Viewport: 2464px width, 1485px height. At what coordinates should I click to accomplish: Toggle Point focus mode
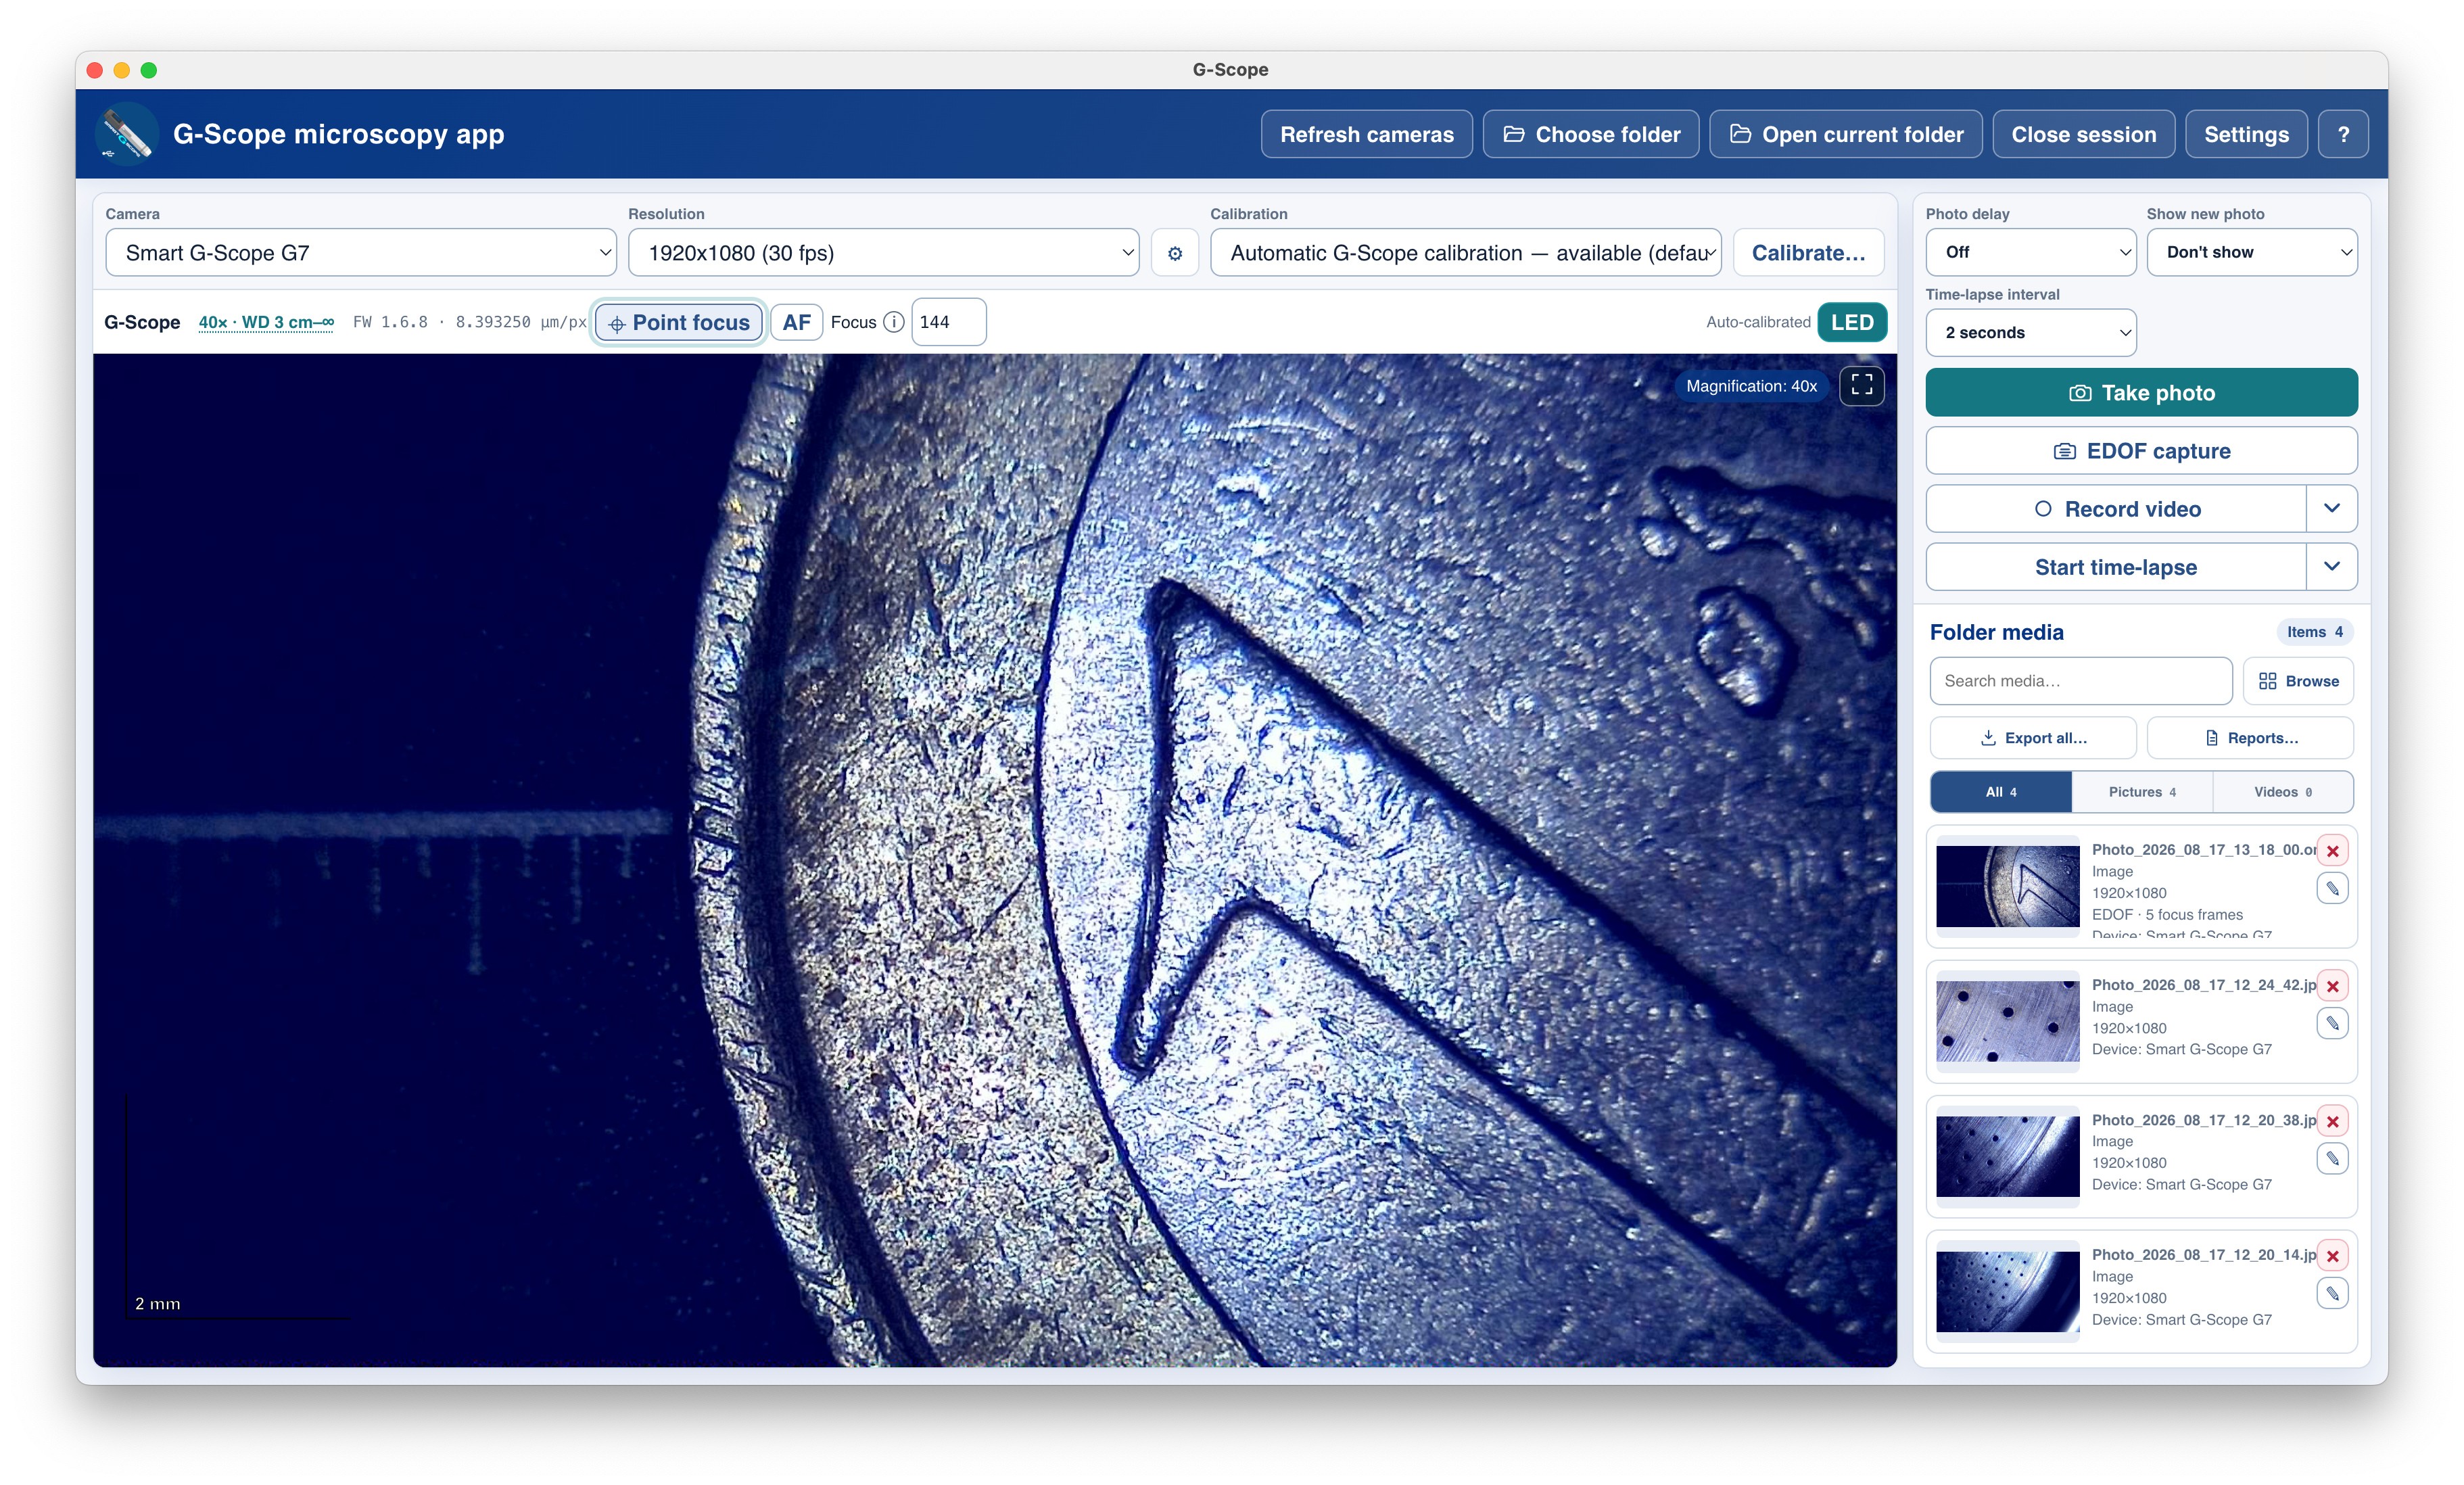[679, 322]
